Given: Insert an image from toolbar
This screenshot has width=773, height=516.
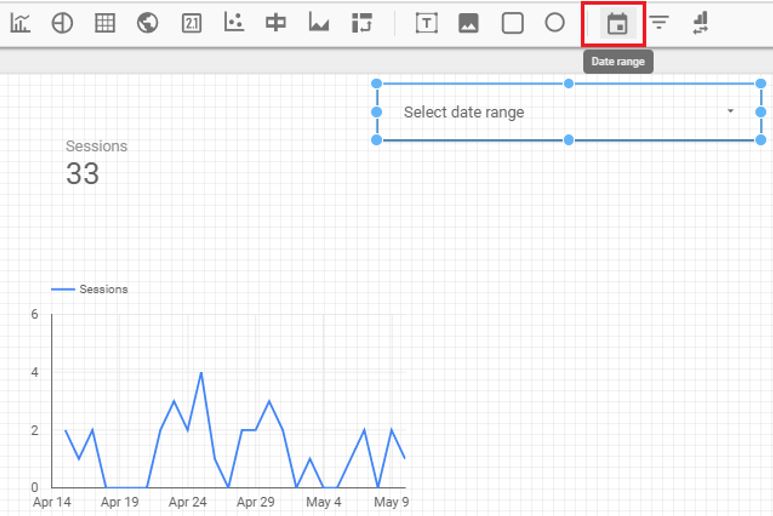Looking at the screenshot, I should coord(469,23).
